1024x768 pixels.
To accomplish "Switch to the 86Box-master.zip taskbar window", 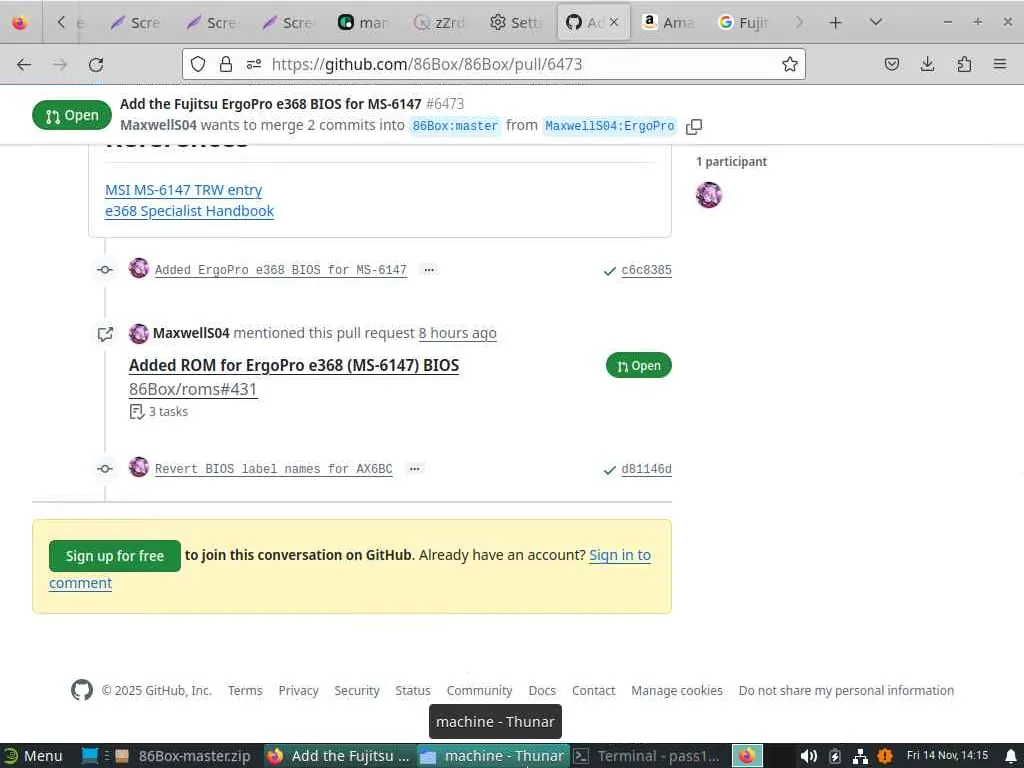I will 185,756.
